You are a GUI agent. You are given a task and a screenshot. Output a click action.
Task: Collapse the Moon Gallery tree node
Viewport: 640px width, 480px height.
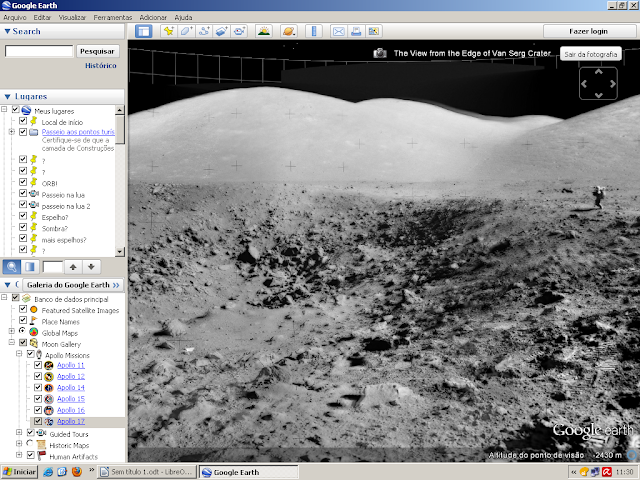click(x=12, y=343)
